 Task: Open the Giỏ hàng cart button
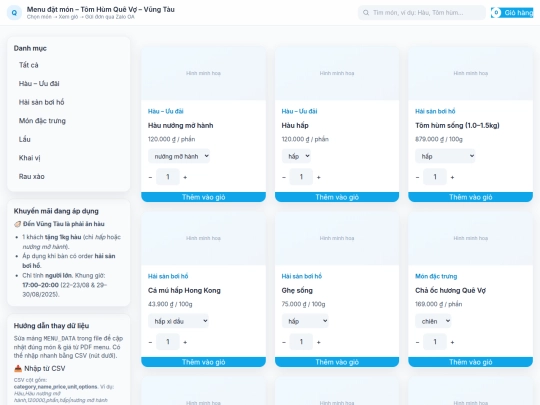tap(512, 13)
